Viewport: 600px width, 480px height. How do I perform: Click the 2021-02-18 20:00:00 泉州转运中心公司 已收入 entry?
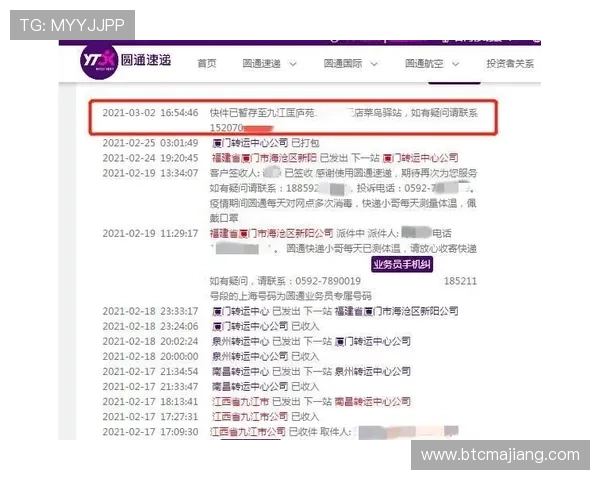[211, 357]
